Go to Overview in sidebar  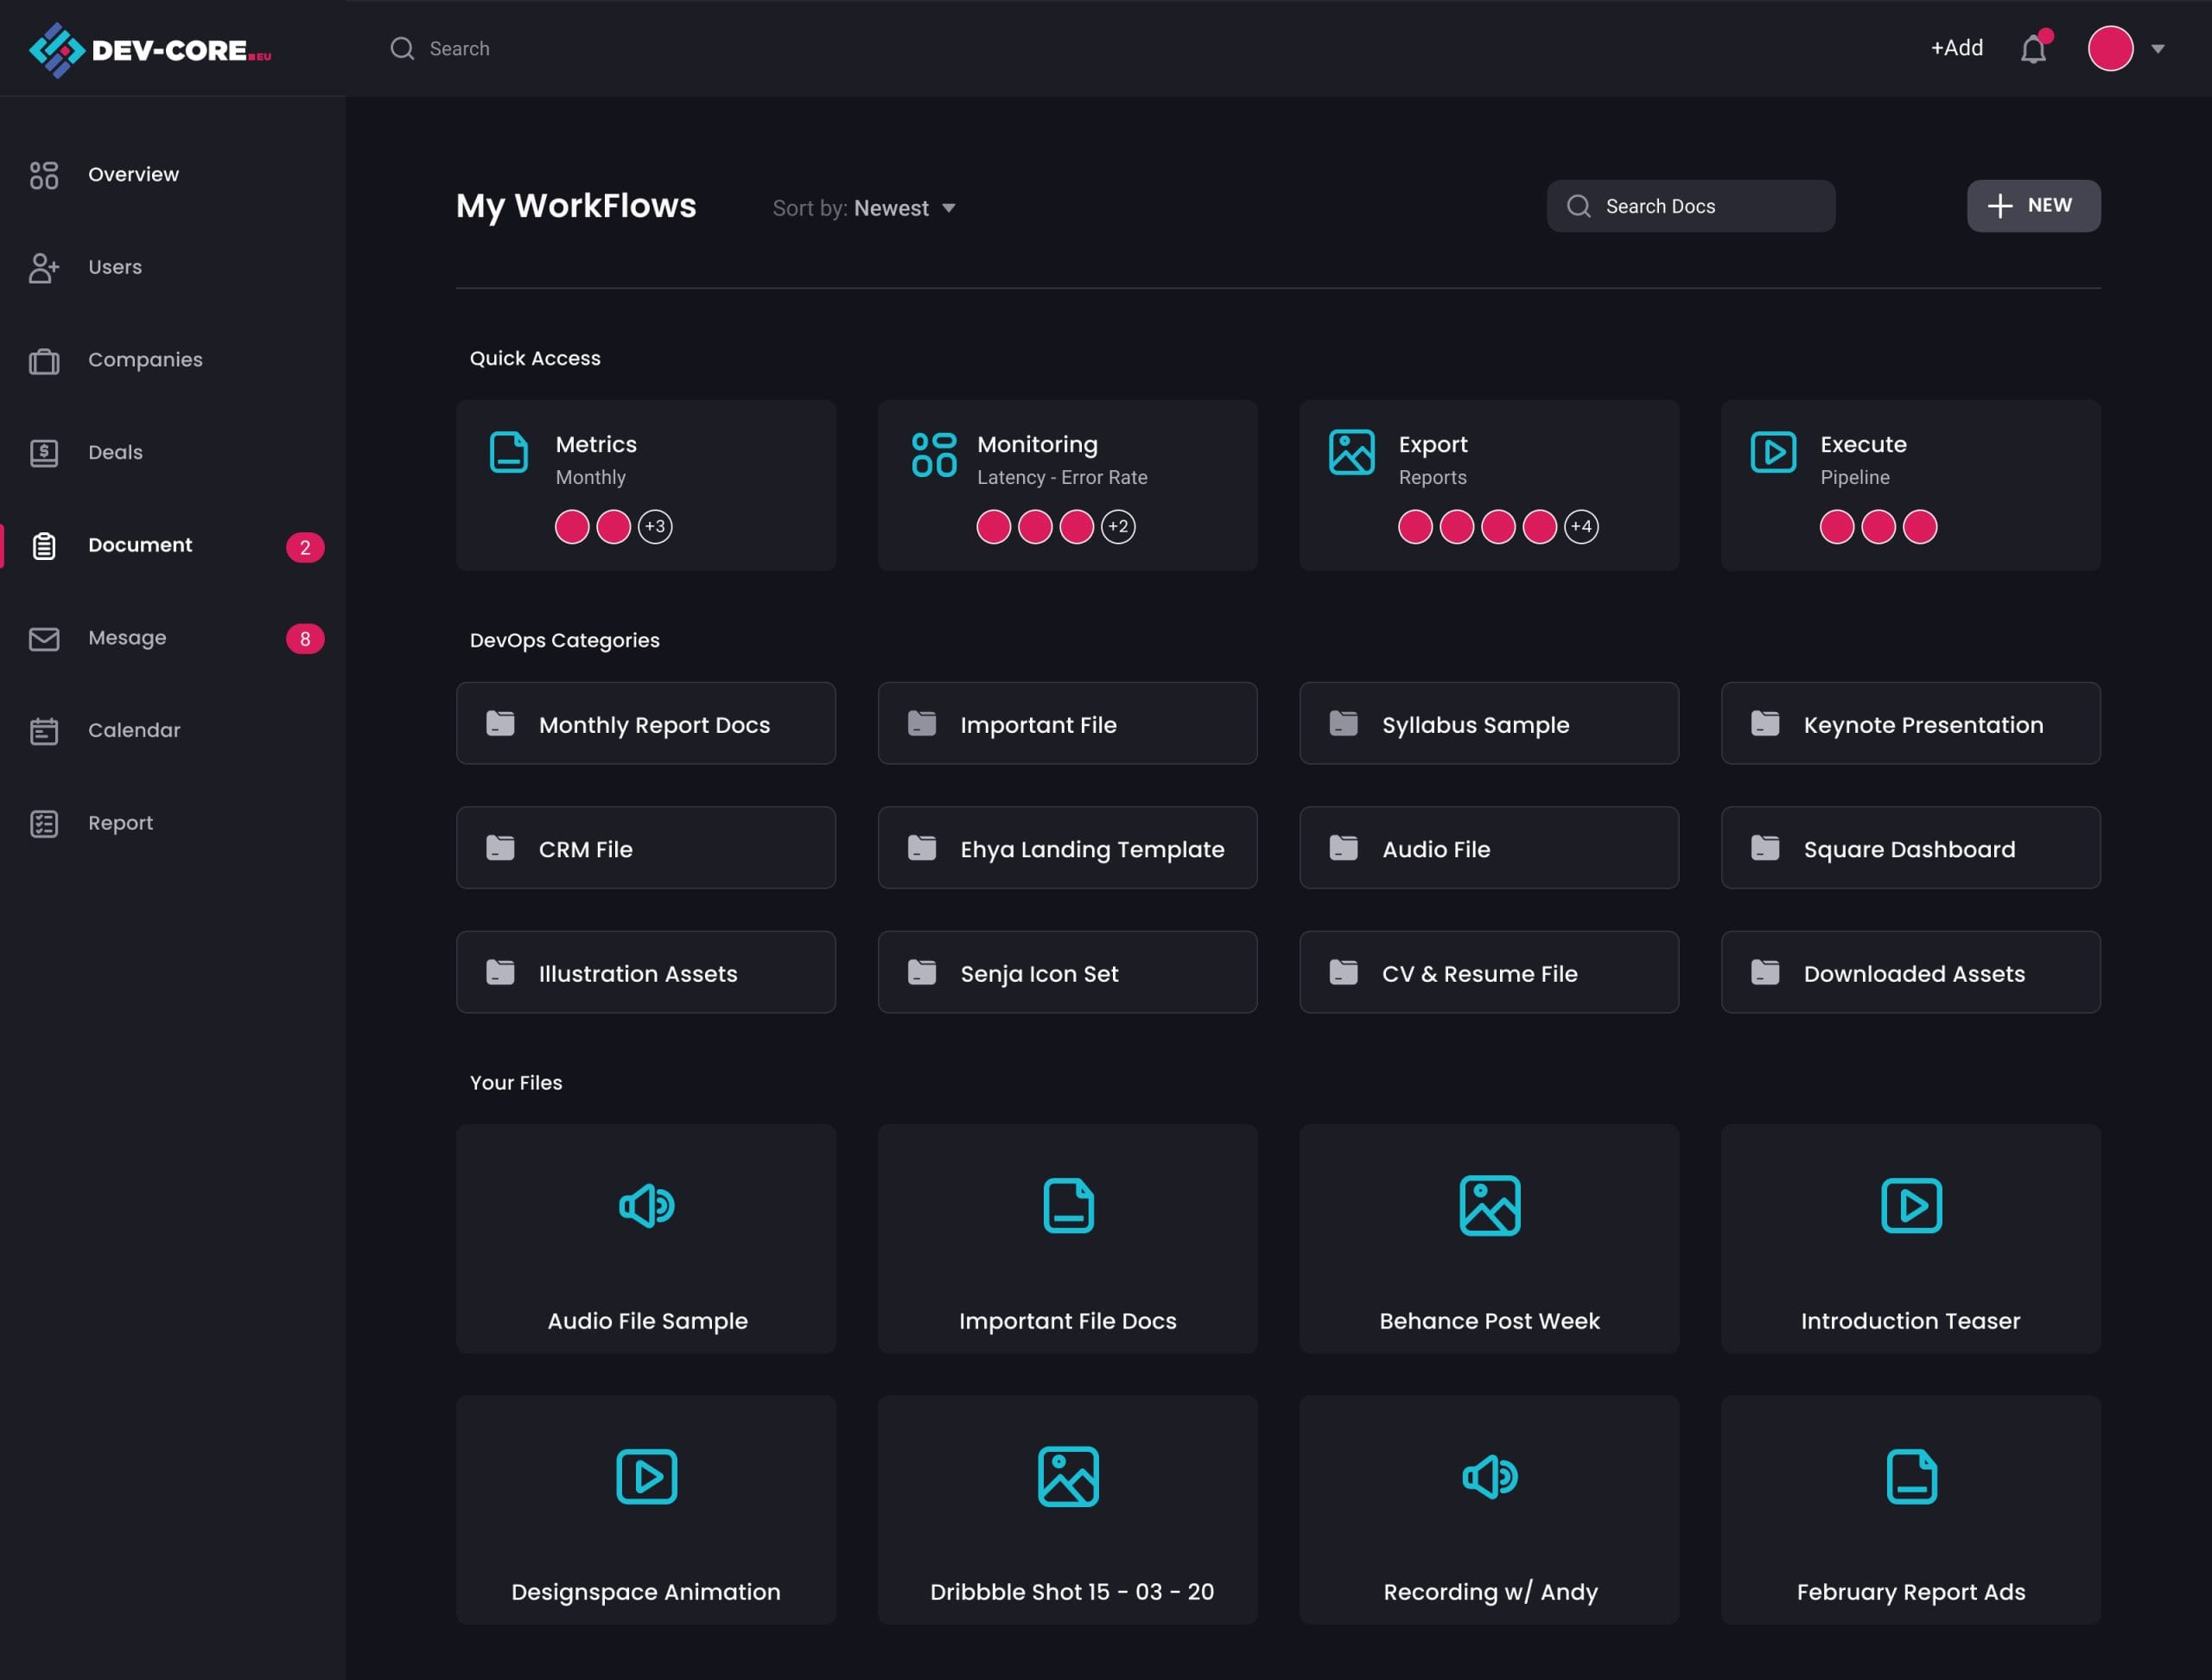point(133,174)
